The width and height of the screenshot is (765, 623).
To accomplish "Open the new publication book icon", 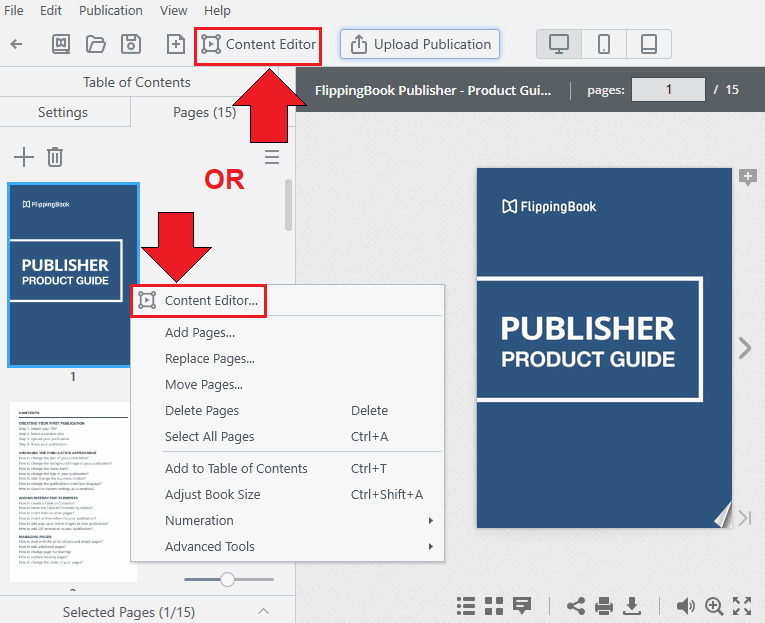I will [x=61, y=44].
